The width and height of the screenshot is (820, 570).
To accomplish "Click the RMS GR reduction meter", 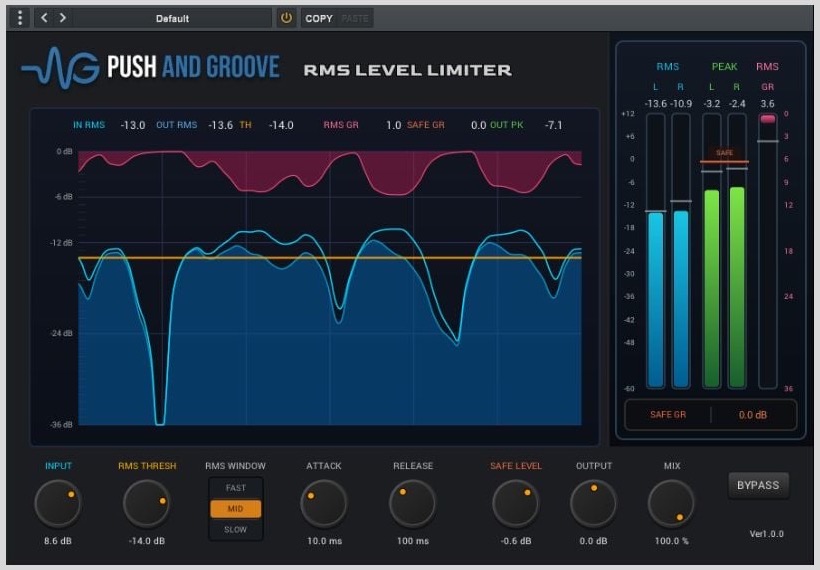I will pyautogui.click(x=768, y=251).
